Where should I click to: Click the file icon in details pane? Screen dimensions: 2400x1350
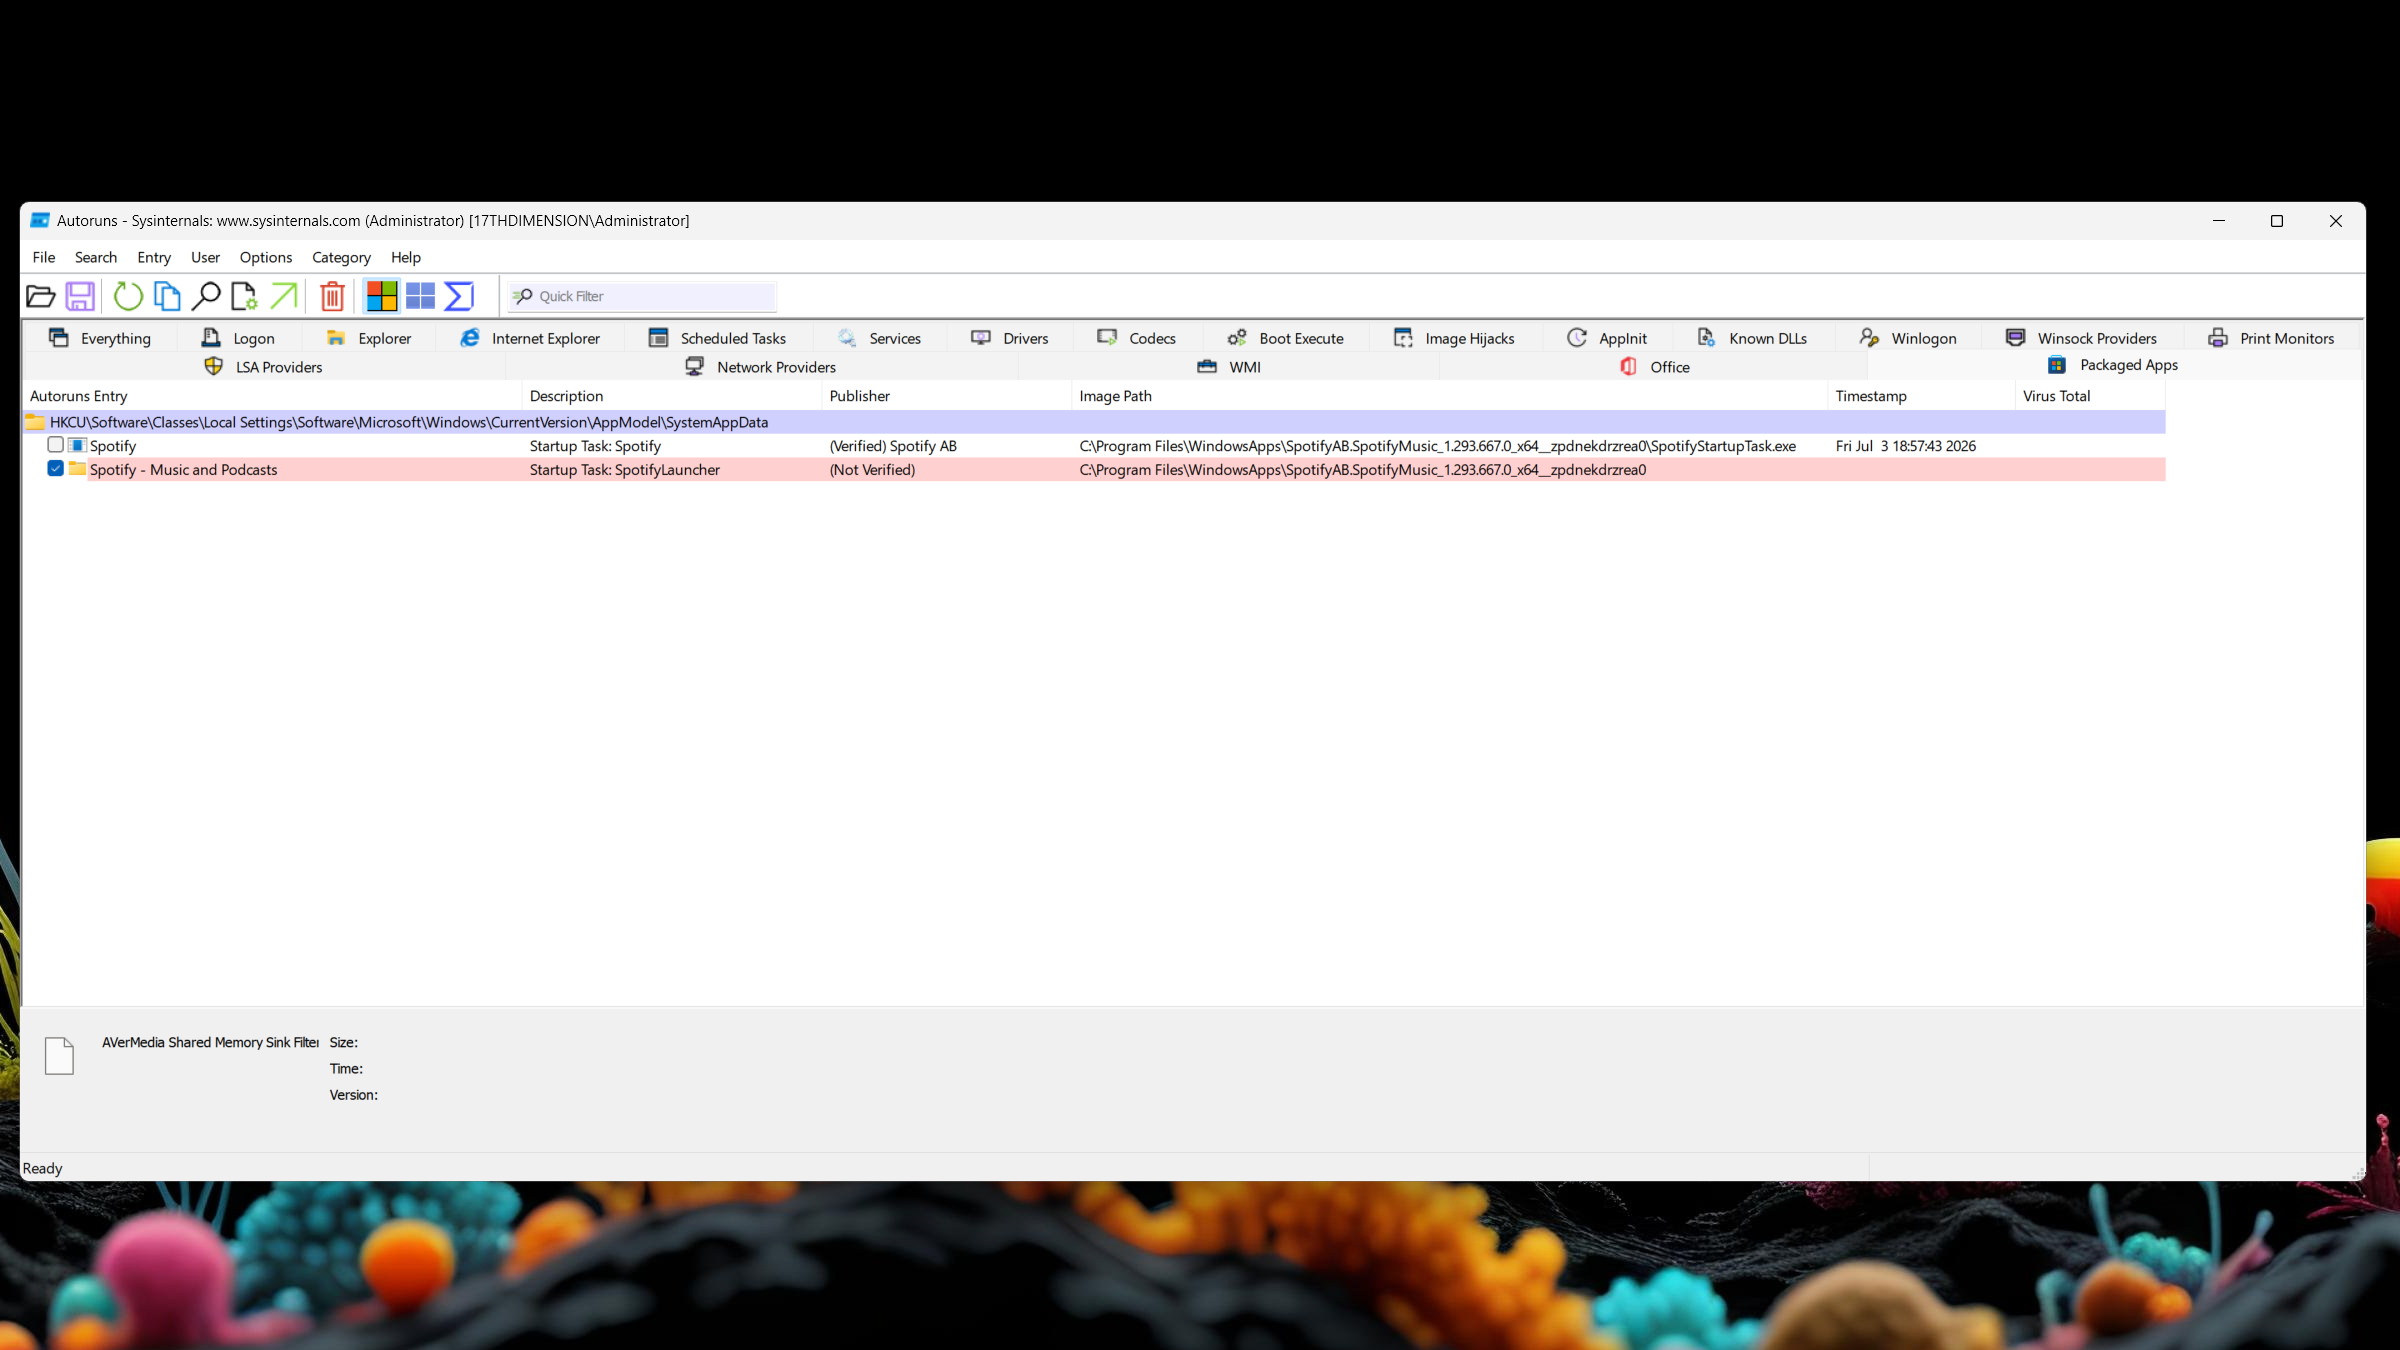click(x=60, y=1056)
